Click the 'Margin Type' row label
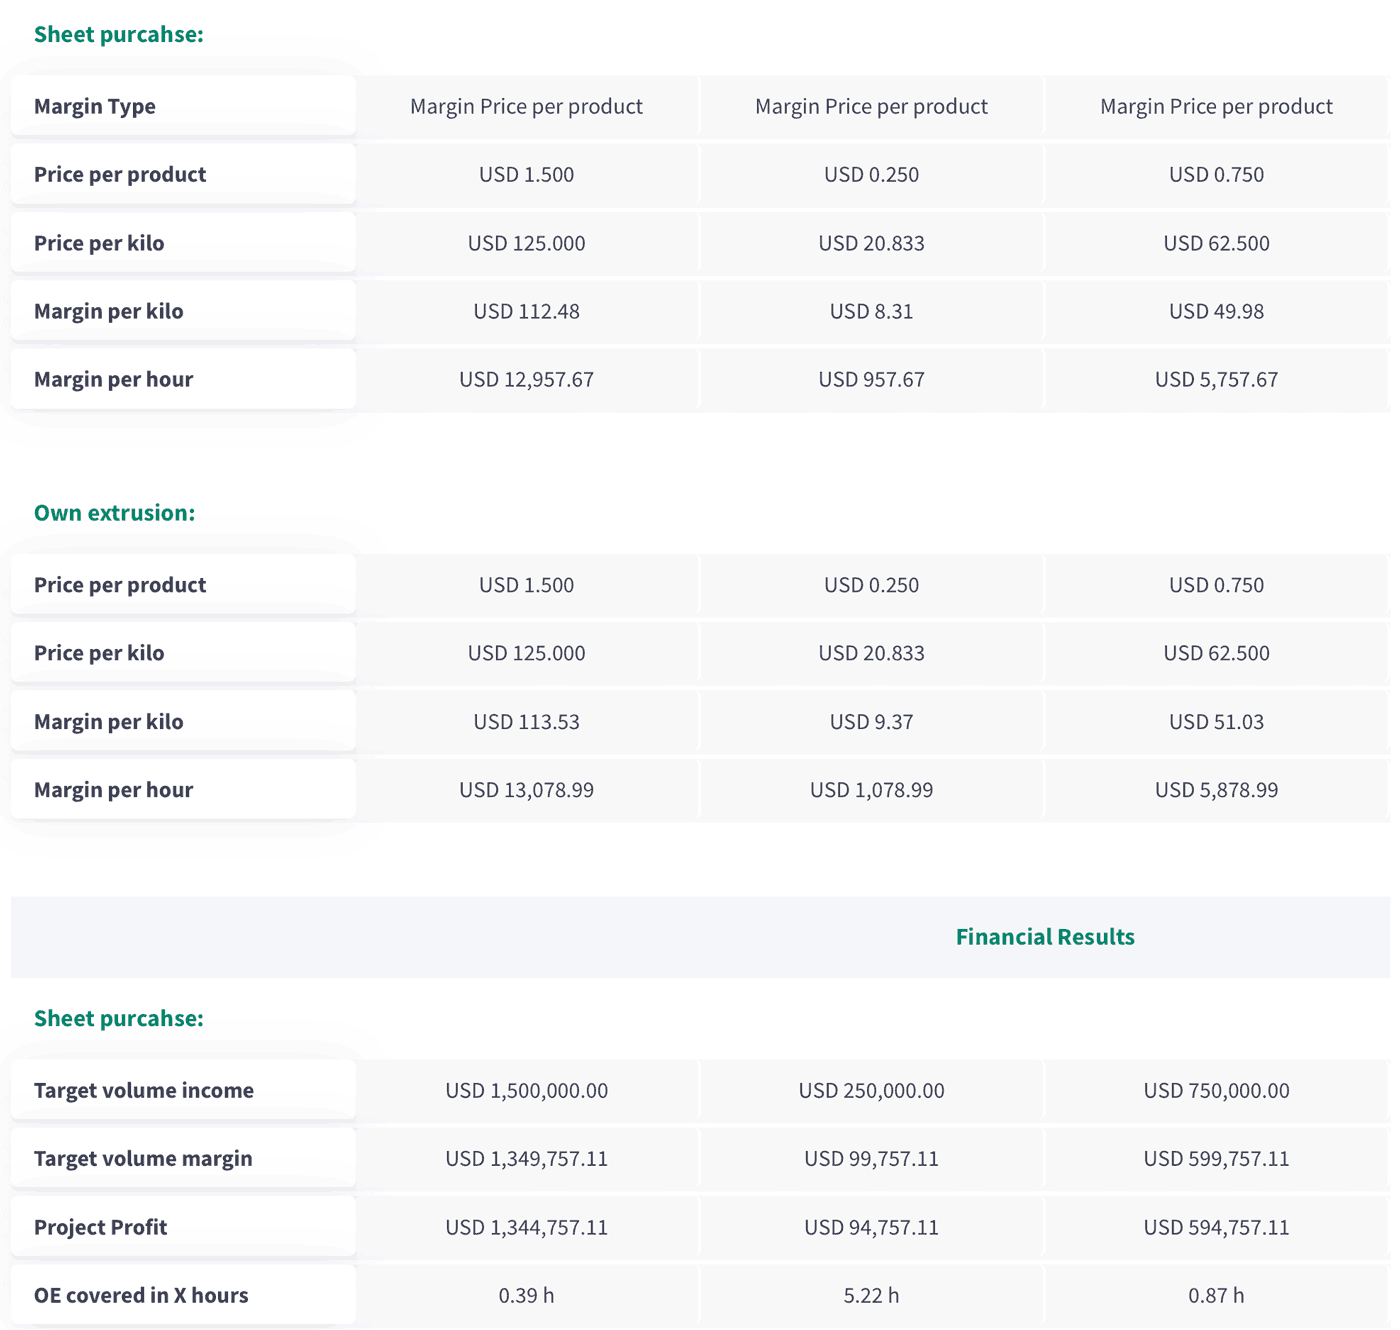The image size is (1400, 1330). coord(95,106)
